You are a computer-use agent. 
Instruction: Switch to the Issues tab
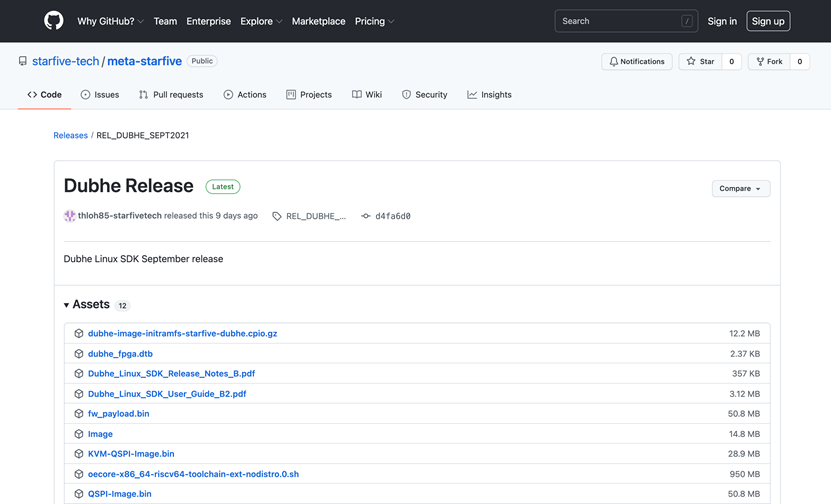pos(99,95)
